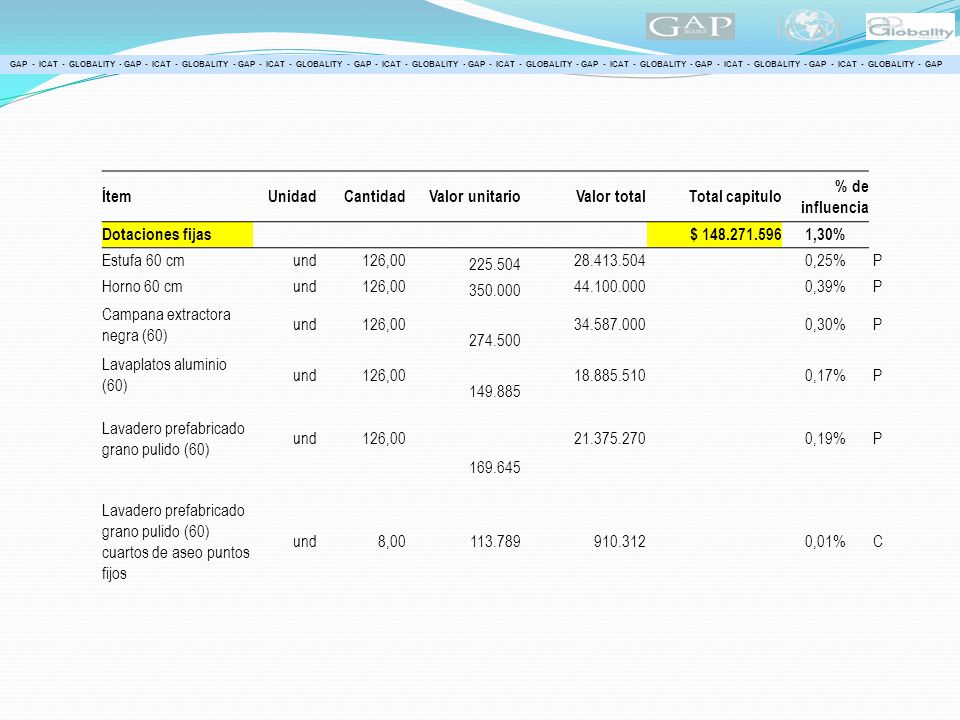Click the highlighted '$ 148.271.596' total
The width and height of the screenshot is (960, 720).
point(714,234)
